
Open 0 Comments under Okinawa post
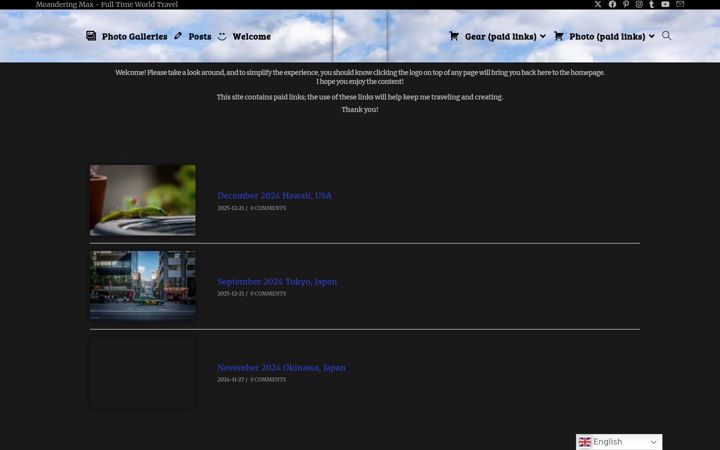click(x=268, y=380)
